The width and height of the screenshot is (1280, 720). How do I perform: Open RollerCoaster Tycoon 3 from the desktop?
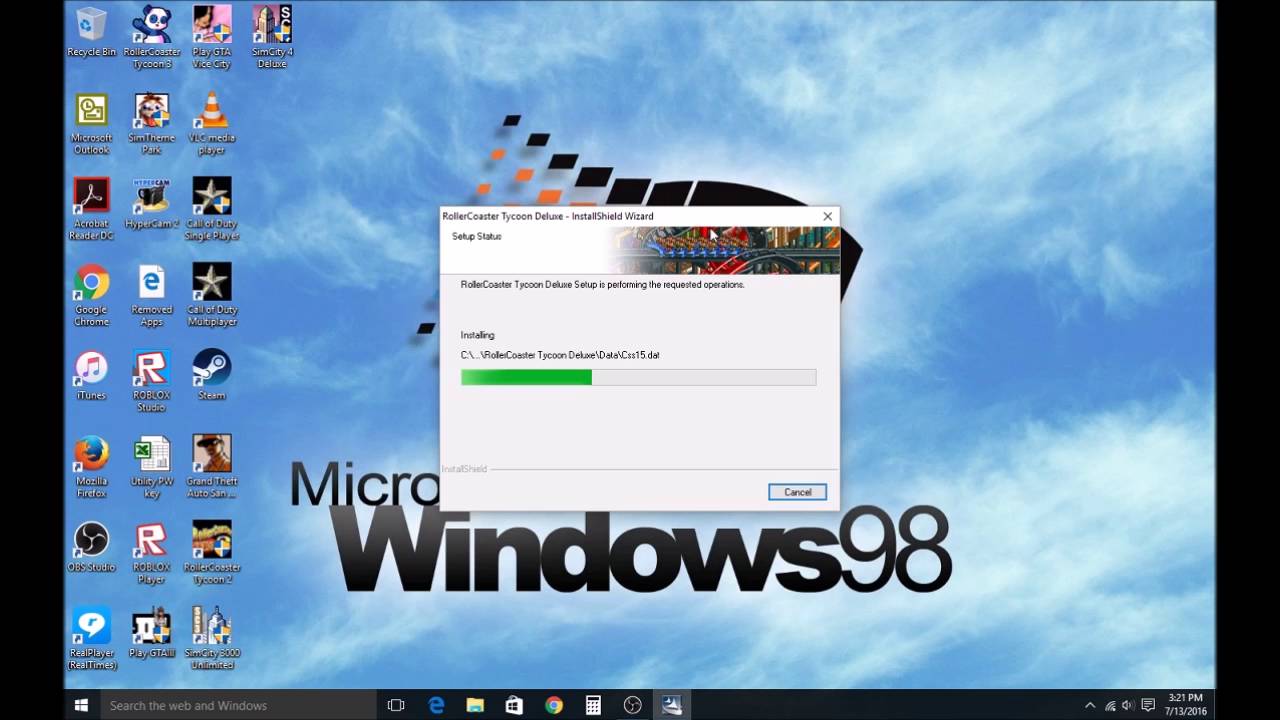pos(151,25)
